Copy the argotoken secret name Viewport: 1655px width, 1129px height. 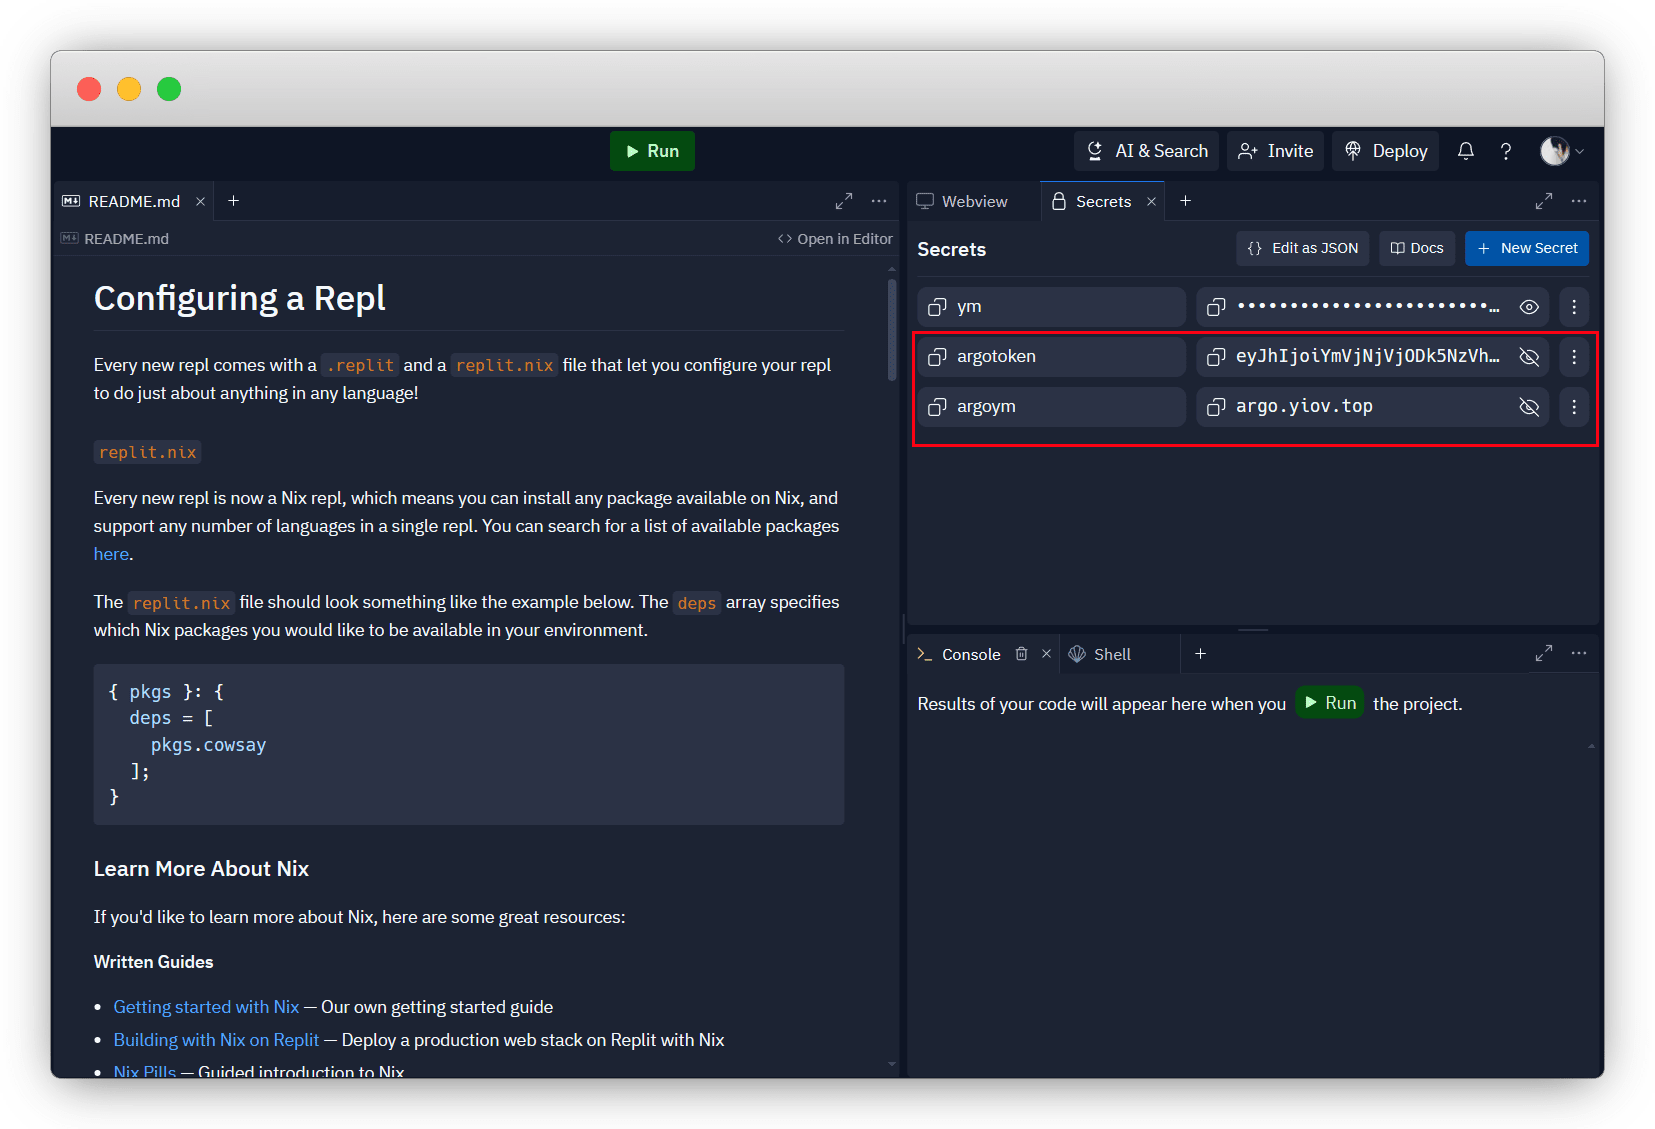[937, 357]
